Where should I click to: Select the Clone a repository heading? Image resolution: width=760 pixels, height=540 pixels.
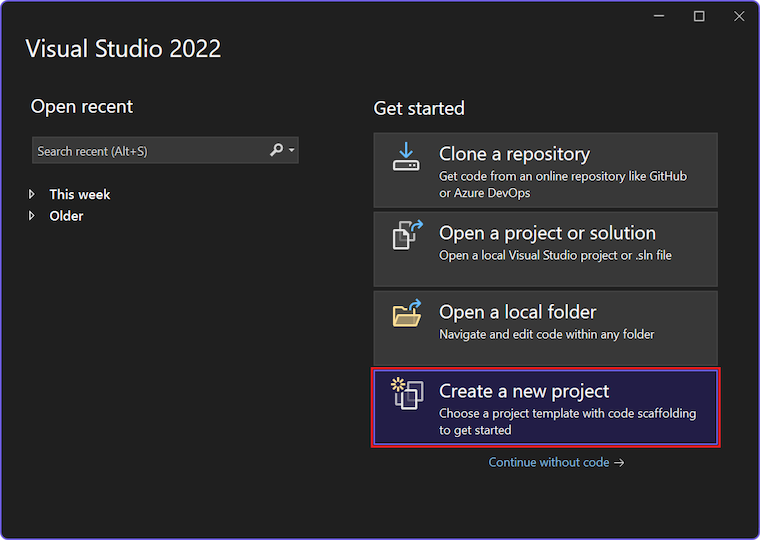(x=514, y=154)
